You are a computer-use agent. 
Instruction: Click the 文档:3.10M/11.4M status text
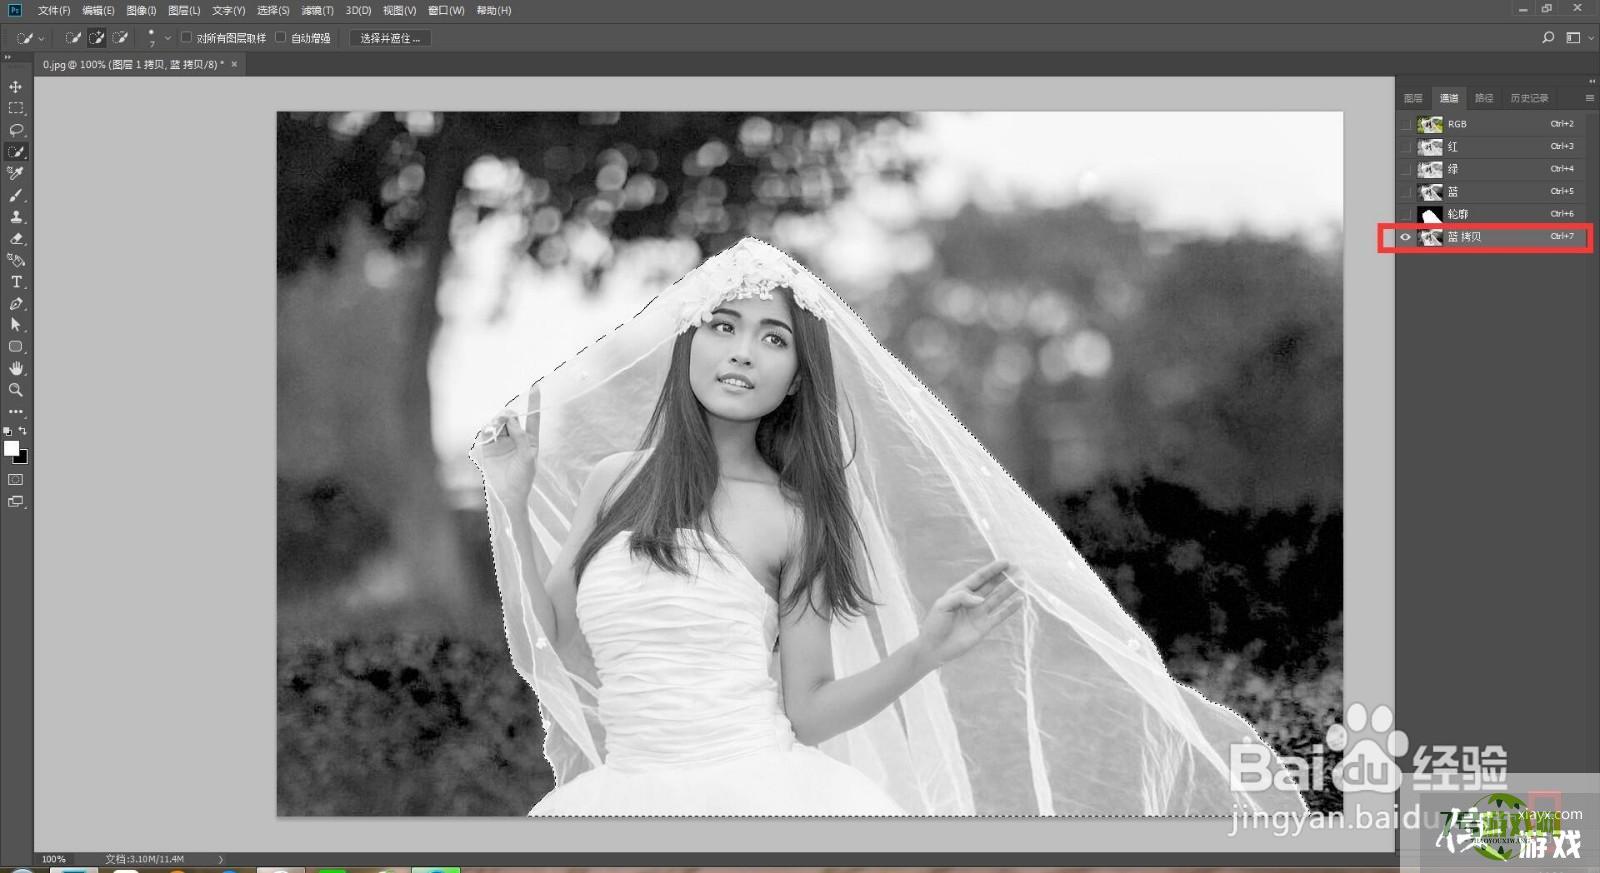(x=145, y=859)
